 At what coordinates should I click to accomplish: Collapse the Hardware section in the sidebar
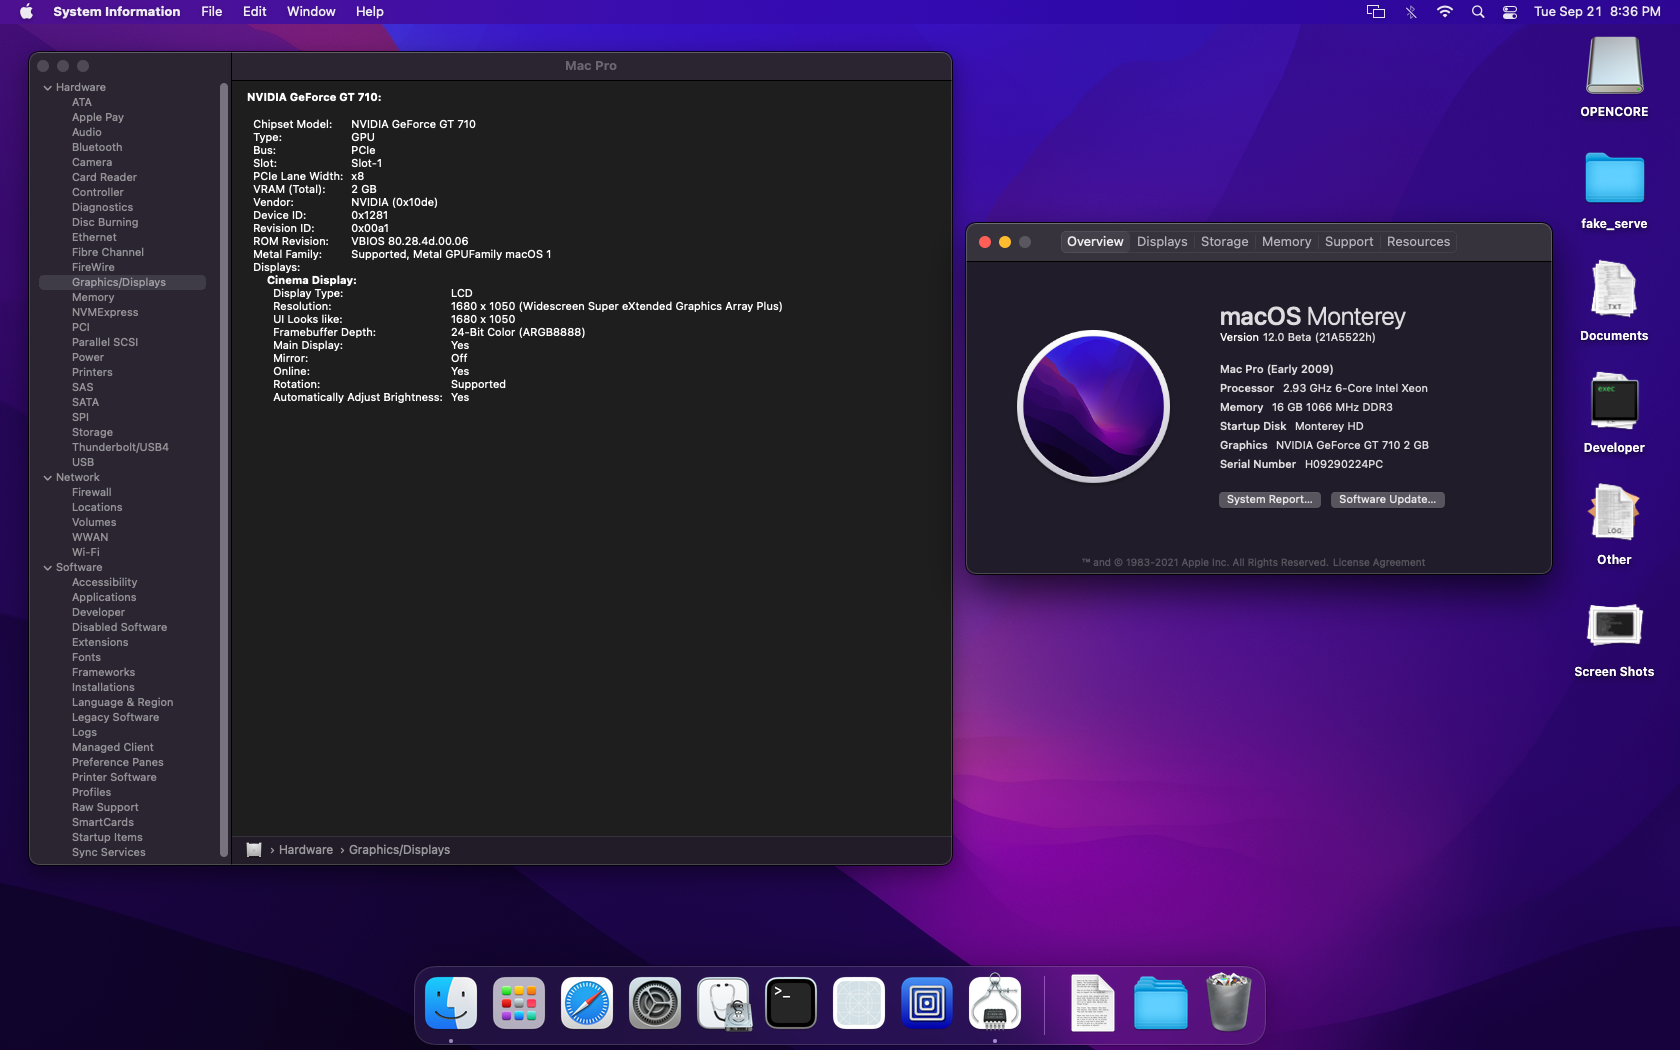click(x=47, y=87)
